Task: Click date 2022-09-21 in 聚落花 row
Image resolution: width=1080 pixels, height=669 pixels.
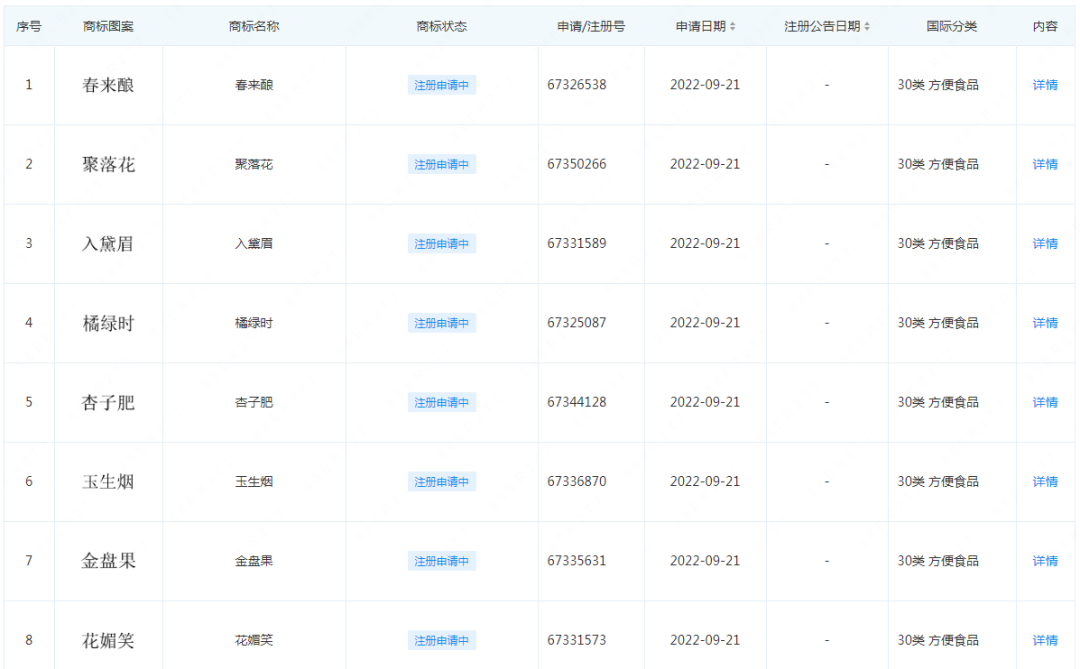Action: [705, 164]
